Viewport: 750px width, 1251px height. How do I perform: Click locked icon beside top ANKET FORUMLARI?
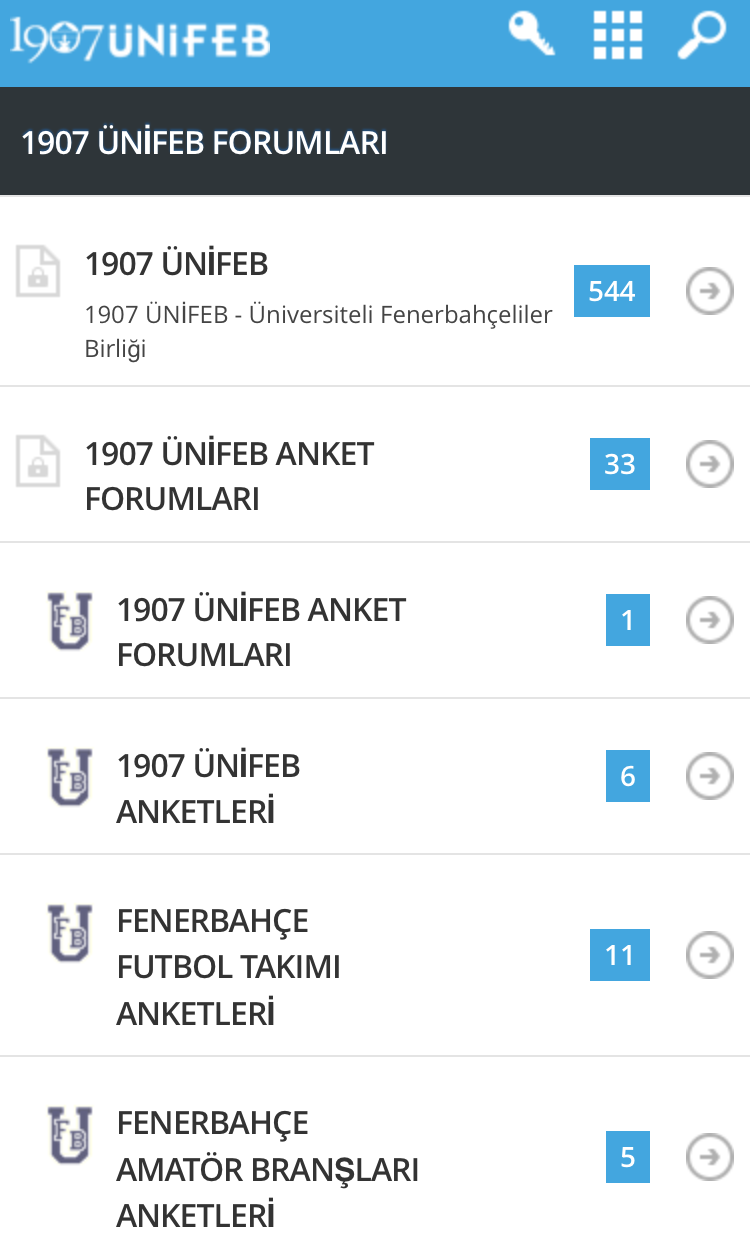pos(38,461)
